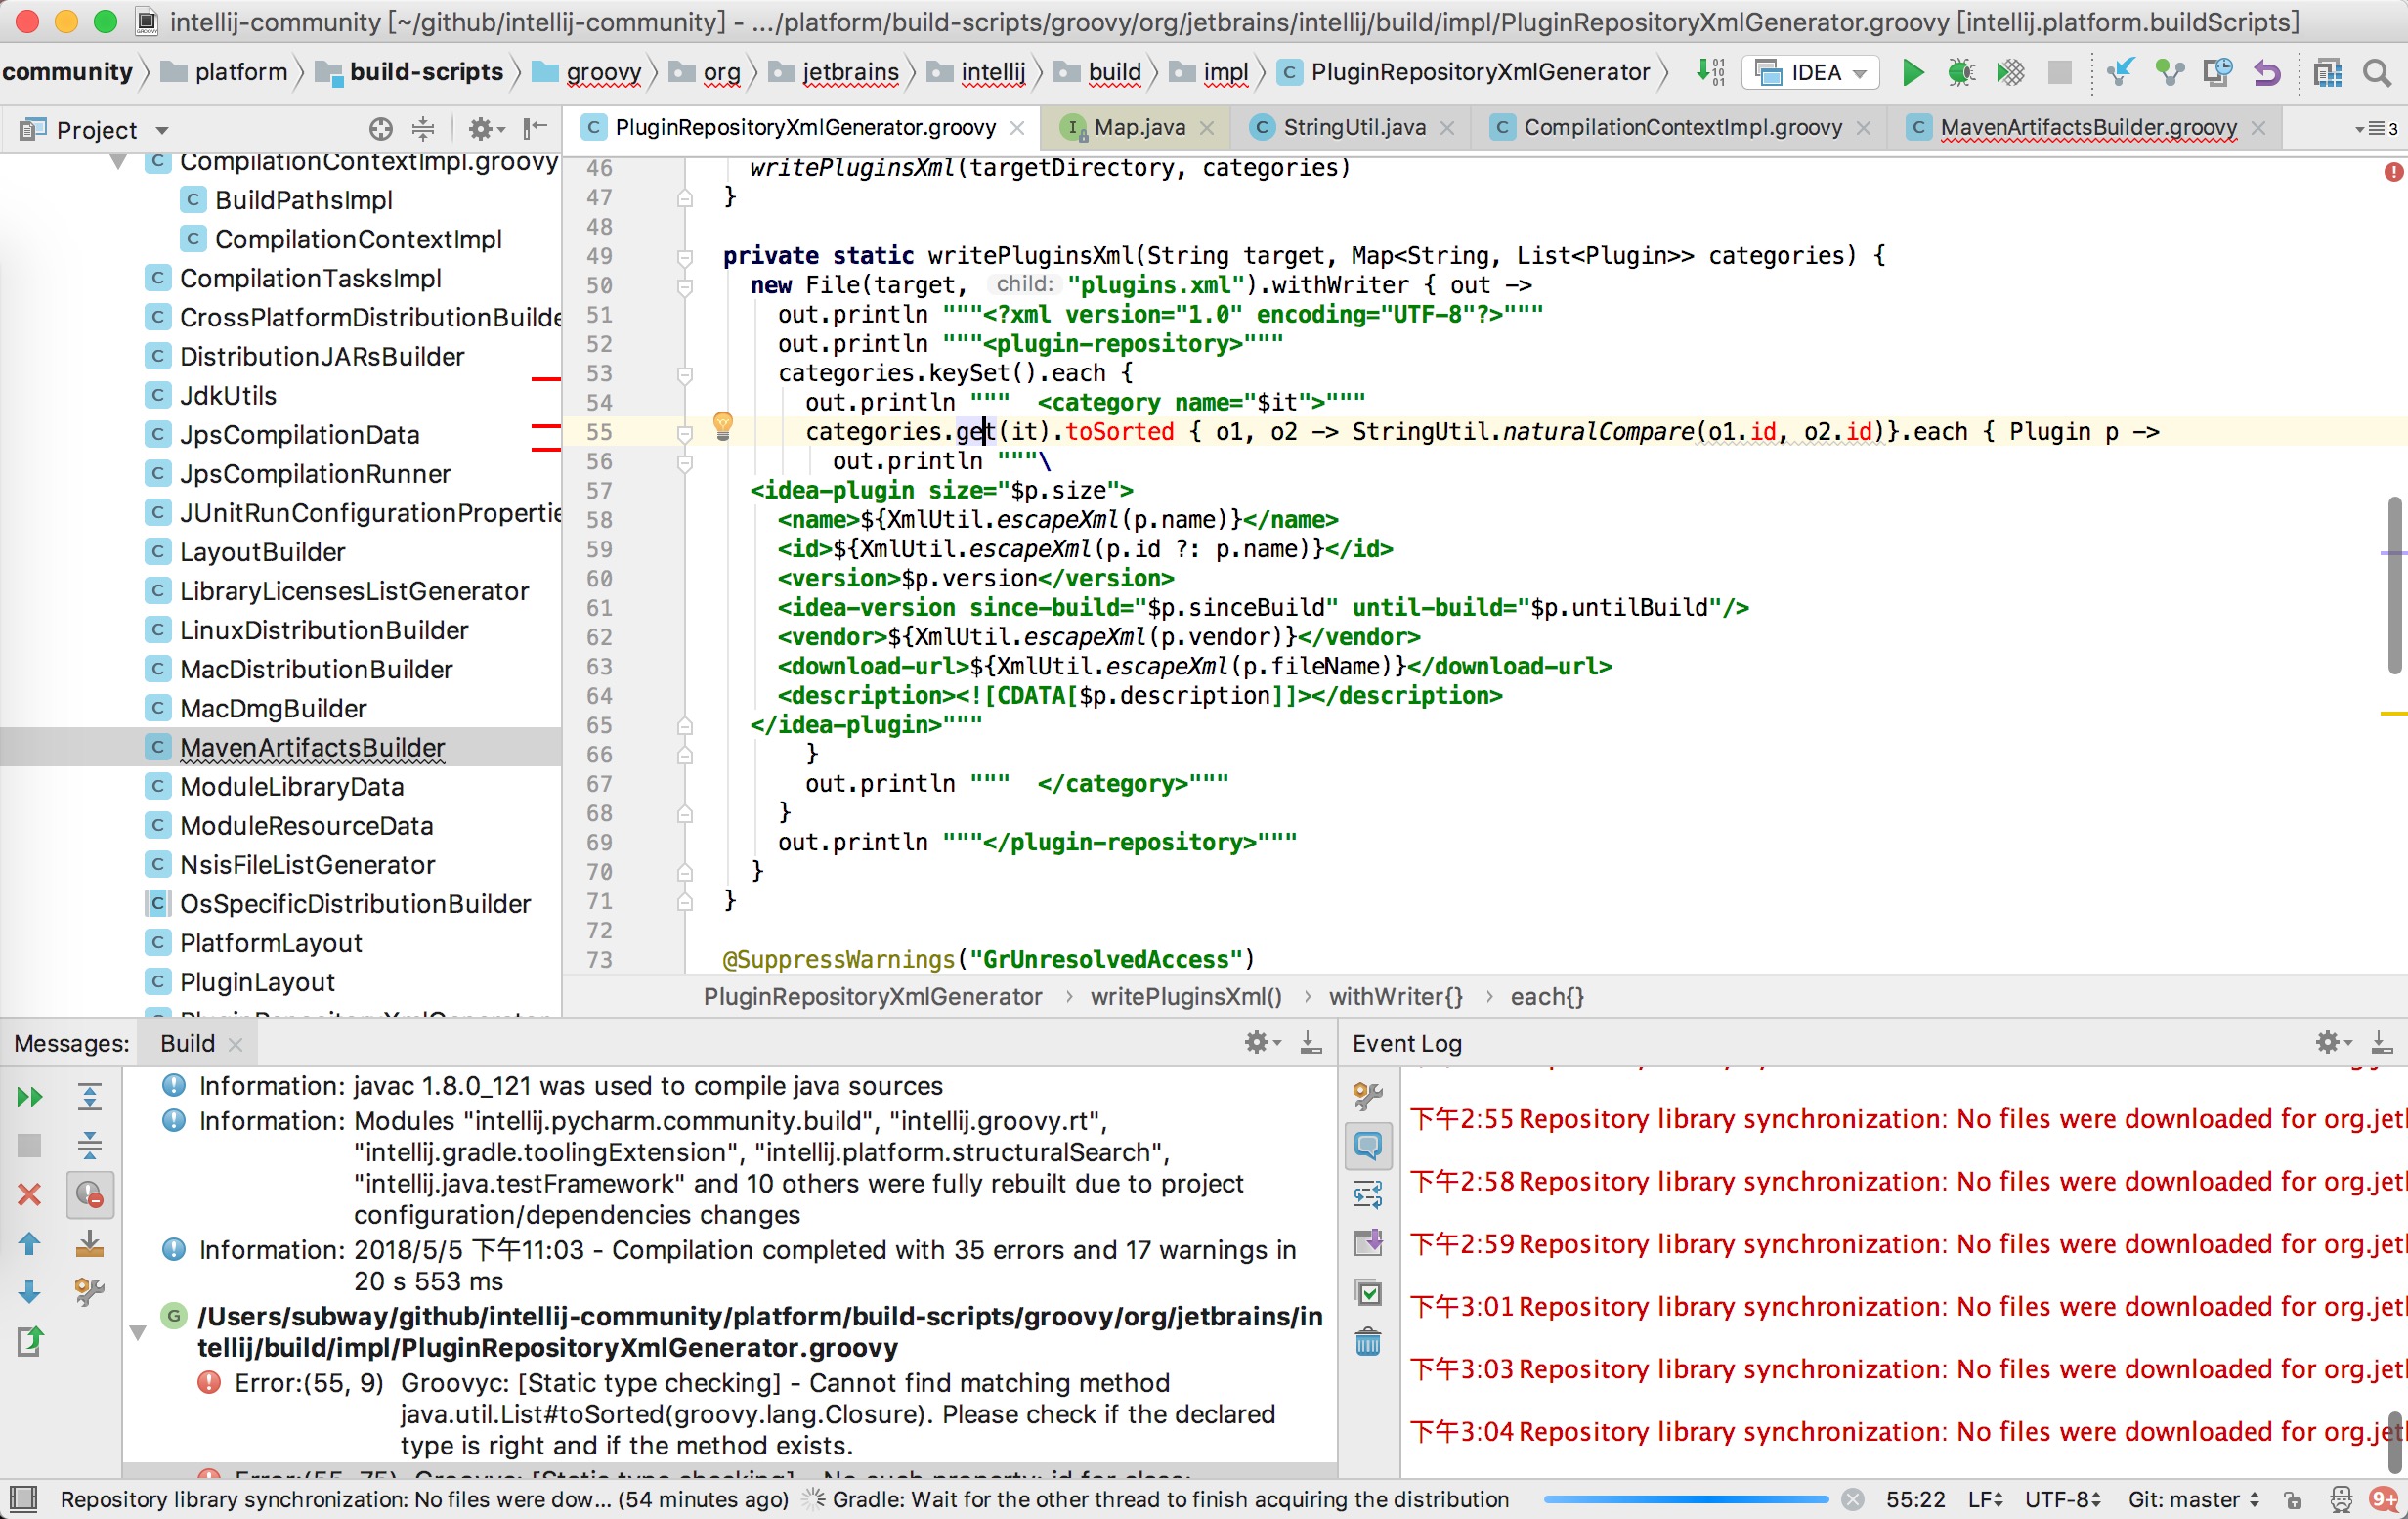Toggle the hide warnings filter button
The image size is (2408, 1519).
pyautogui.click(x=90, y=1194)
